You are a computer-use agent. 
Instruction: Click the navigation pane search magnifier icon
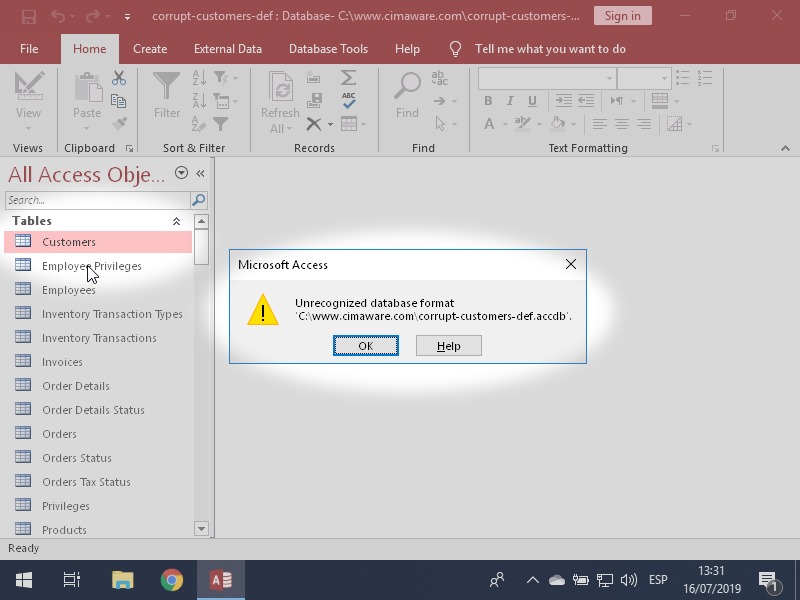click(x=198, y=200)
